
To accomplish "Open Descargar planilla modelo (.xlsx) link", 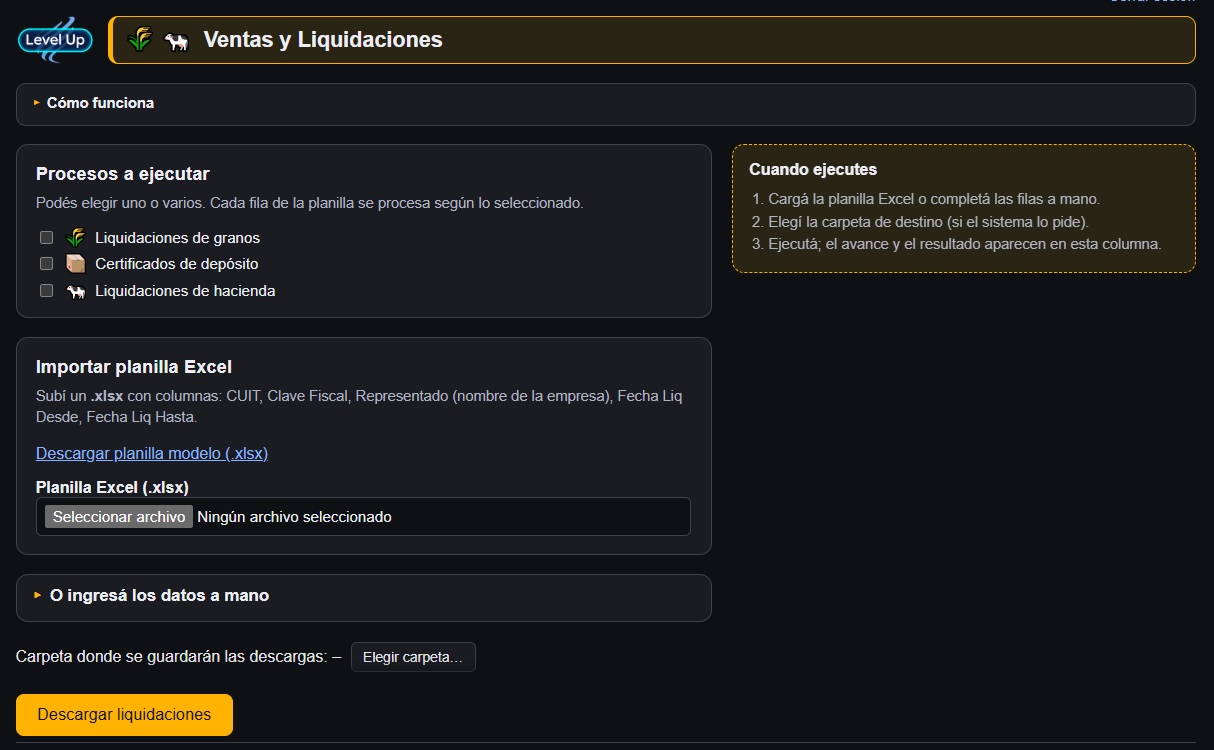I will pyautogui.click(x=152, y=453).
